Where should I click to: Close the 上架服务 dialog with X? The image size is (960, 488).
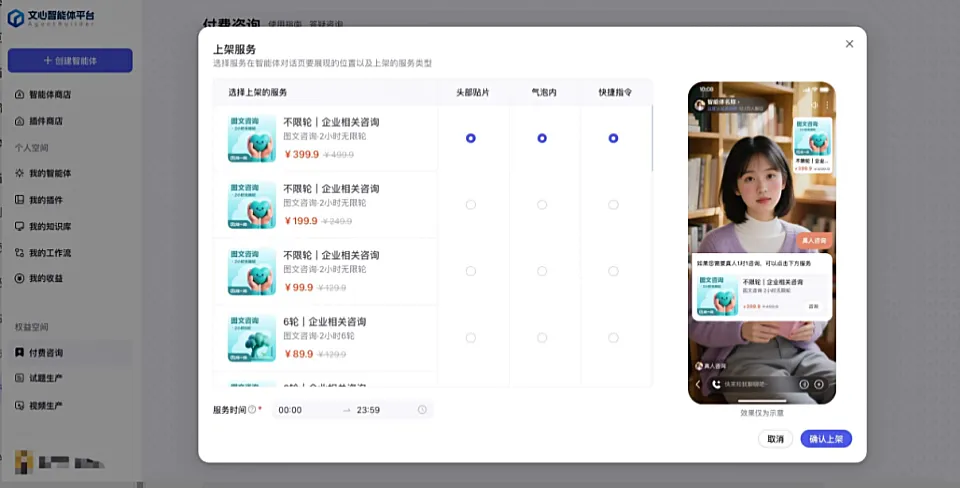coord(849,44)
